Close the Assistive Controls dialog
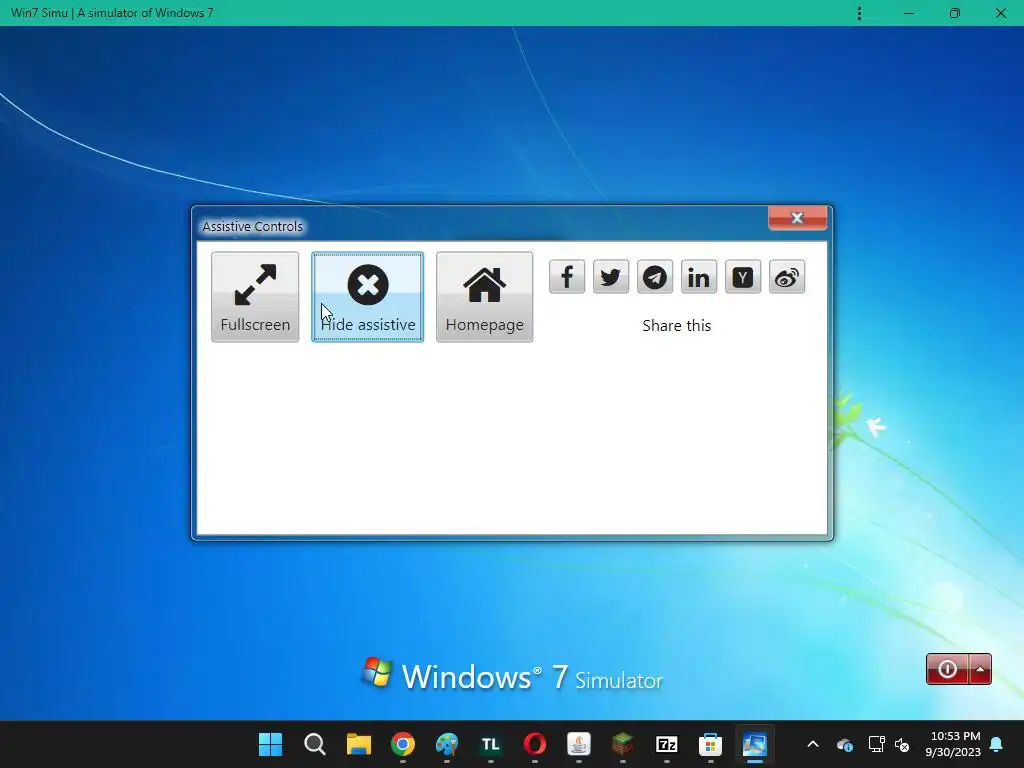1024x768 pixels. click(797, 218)
